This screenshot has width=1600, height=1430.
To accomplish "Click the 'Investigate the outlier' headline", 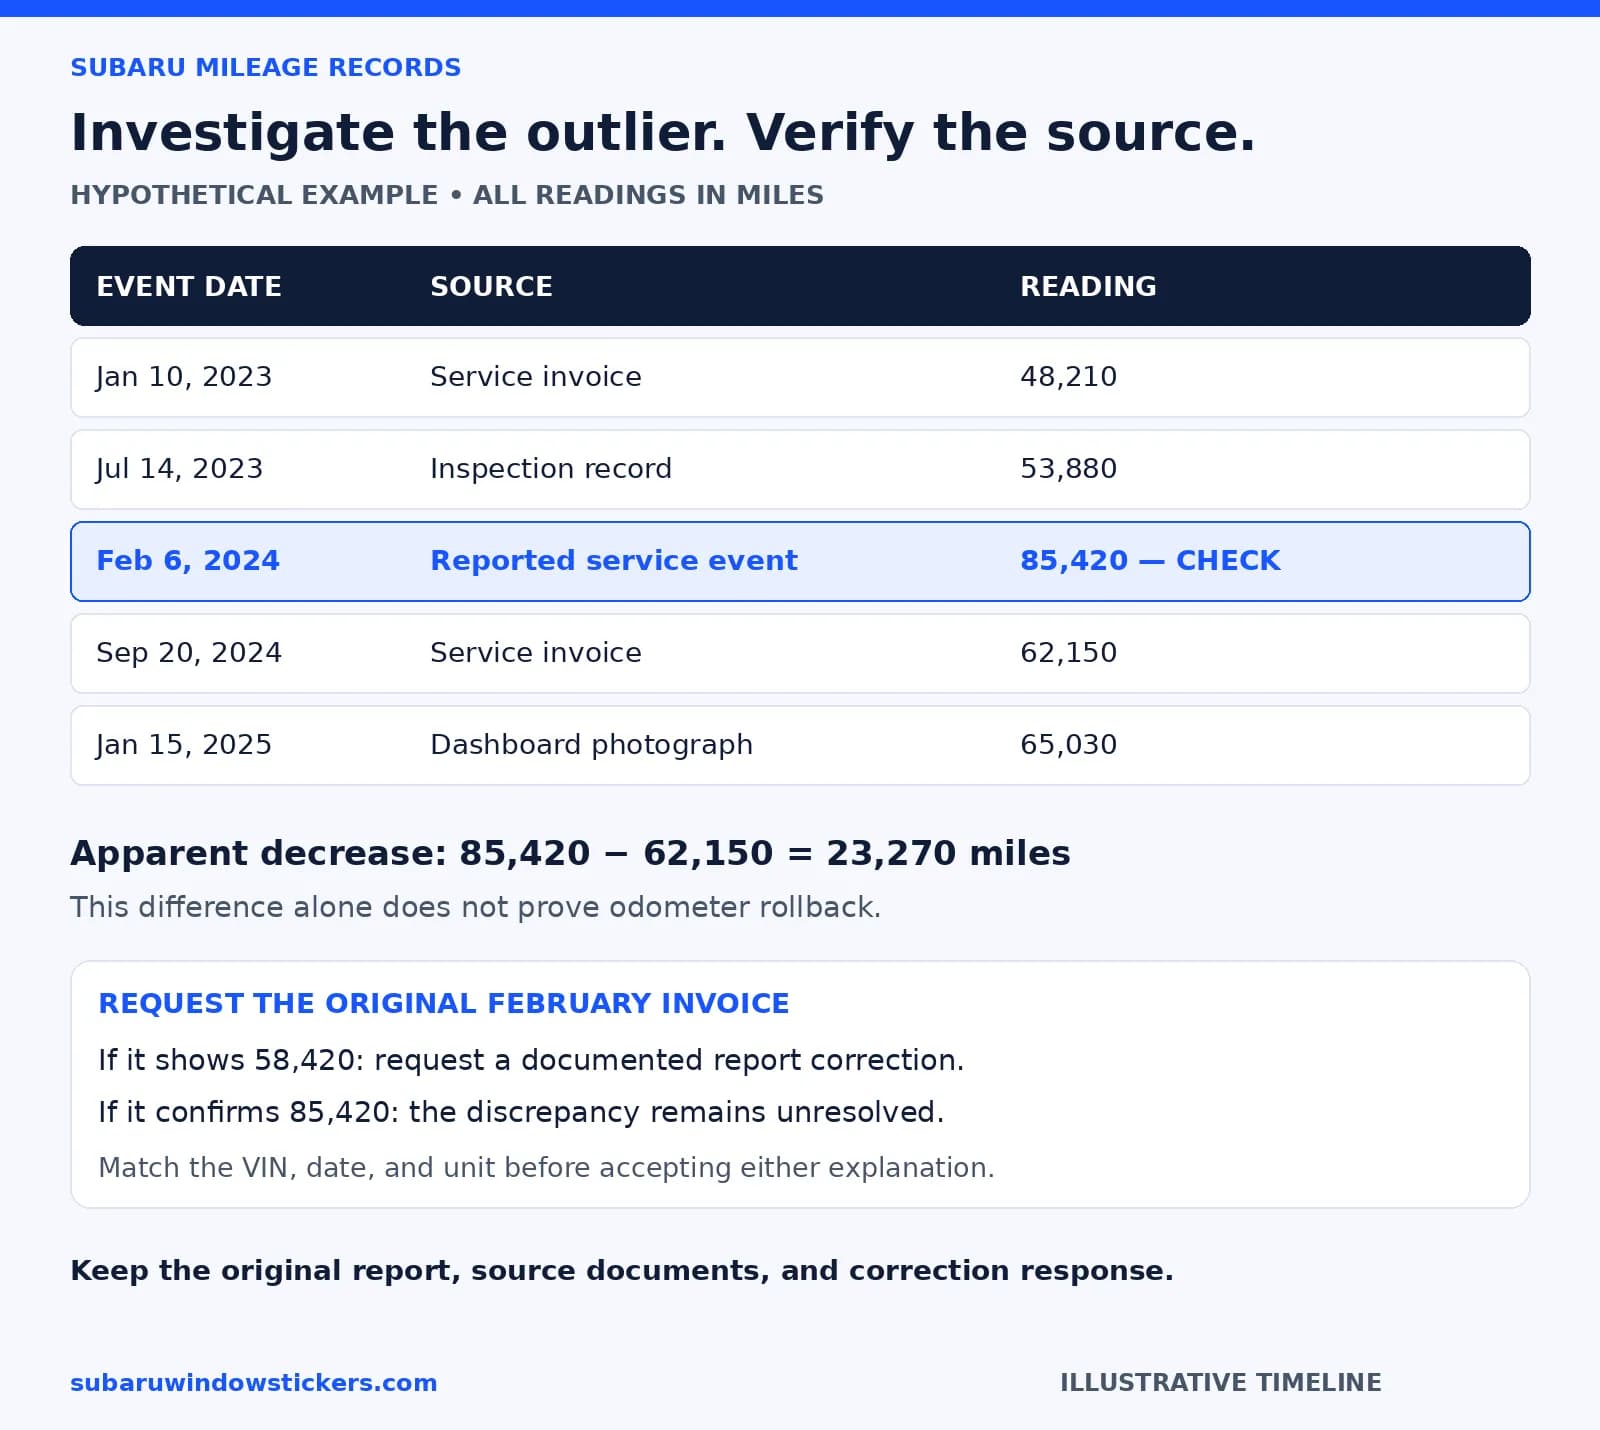I will [662, 132].
